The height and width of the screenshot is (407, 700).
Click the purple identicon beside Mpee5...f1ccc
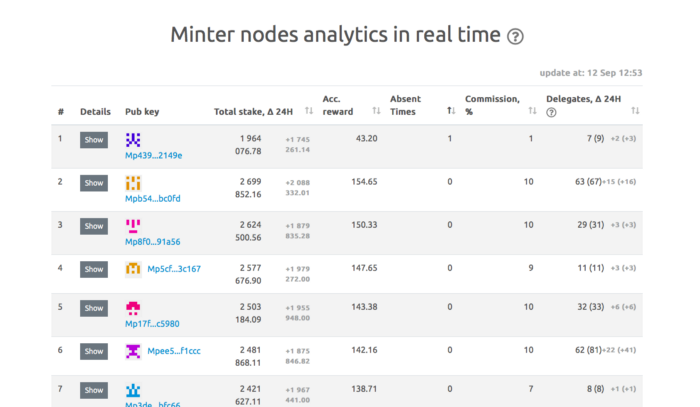click(133, 351)
